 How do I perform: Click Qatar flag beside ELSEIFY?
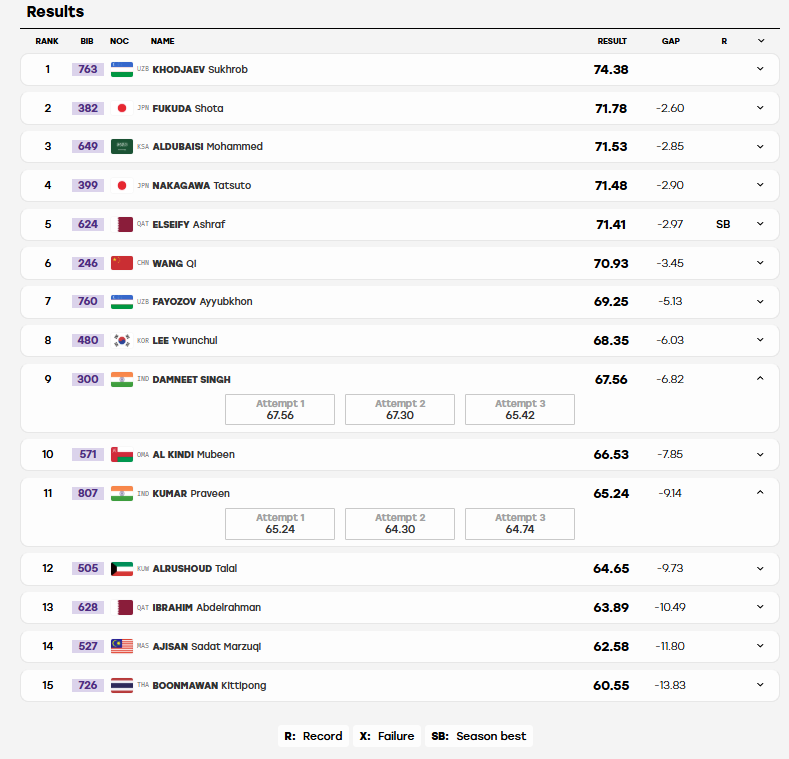coord(122,224)
